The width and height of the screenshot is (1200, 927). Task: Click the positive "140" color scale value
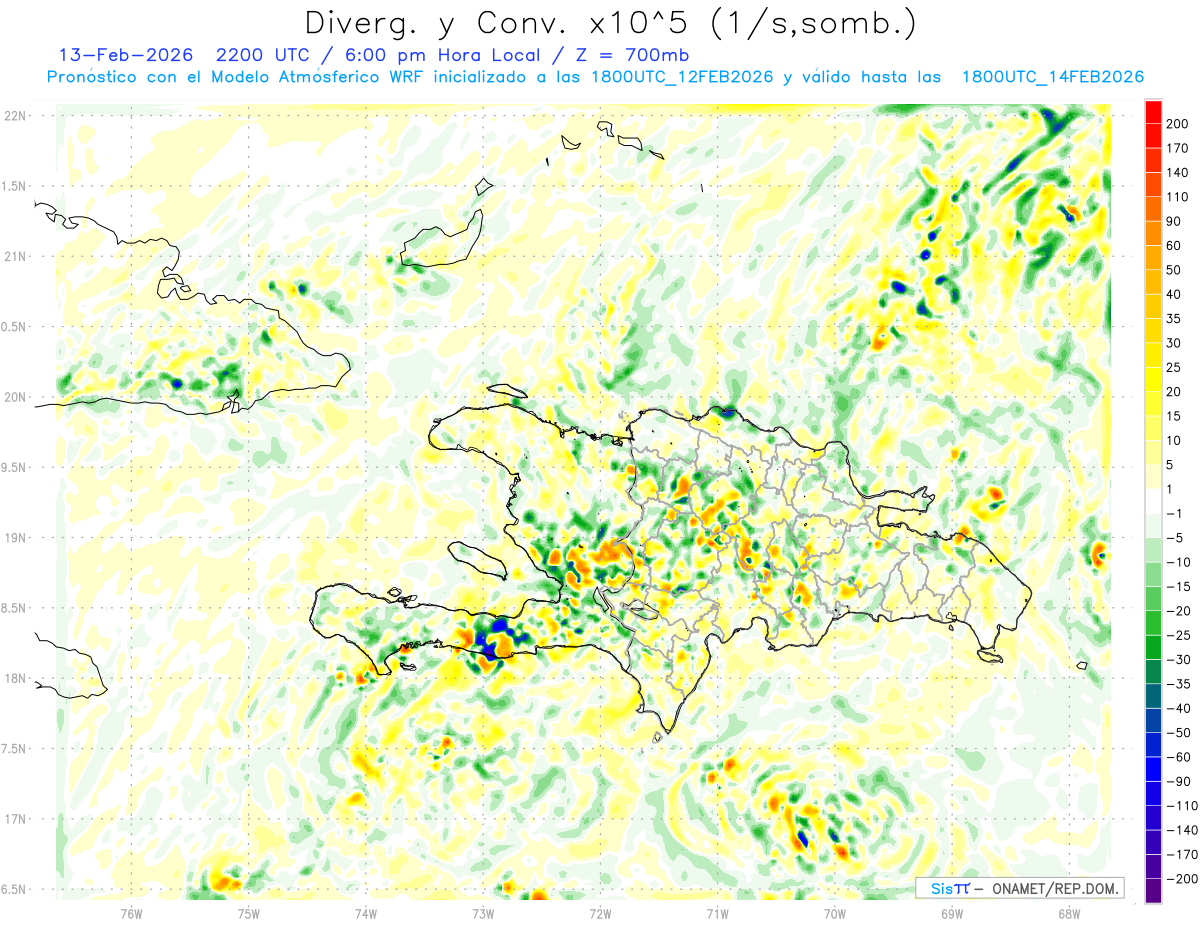click(1178, 173)
